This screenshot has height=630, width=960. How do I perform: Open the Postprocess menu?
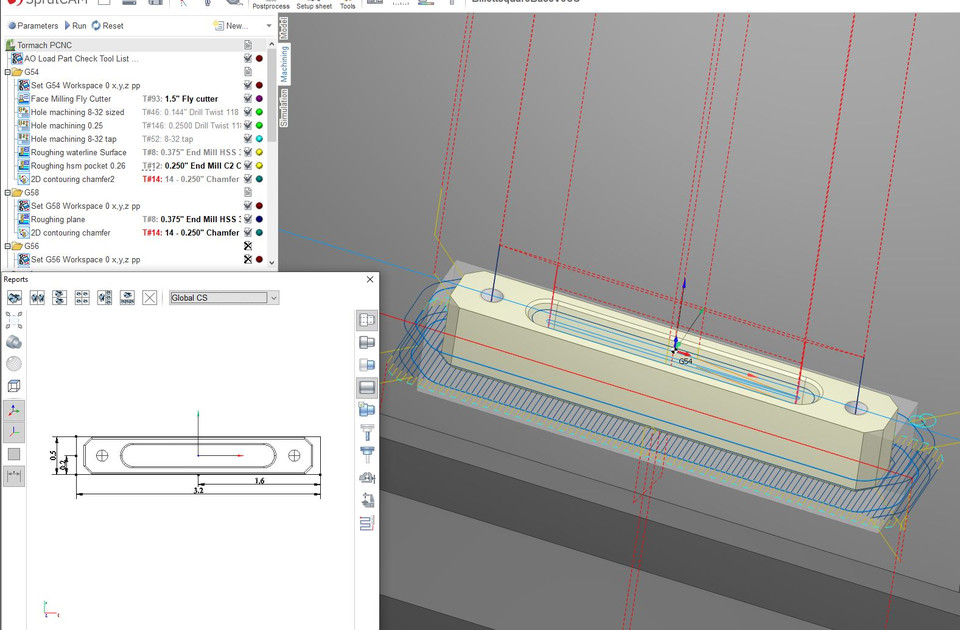270,6
